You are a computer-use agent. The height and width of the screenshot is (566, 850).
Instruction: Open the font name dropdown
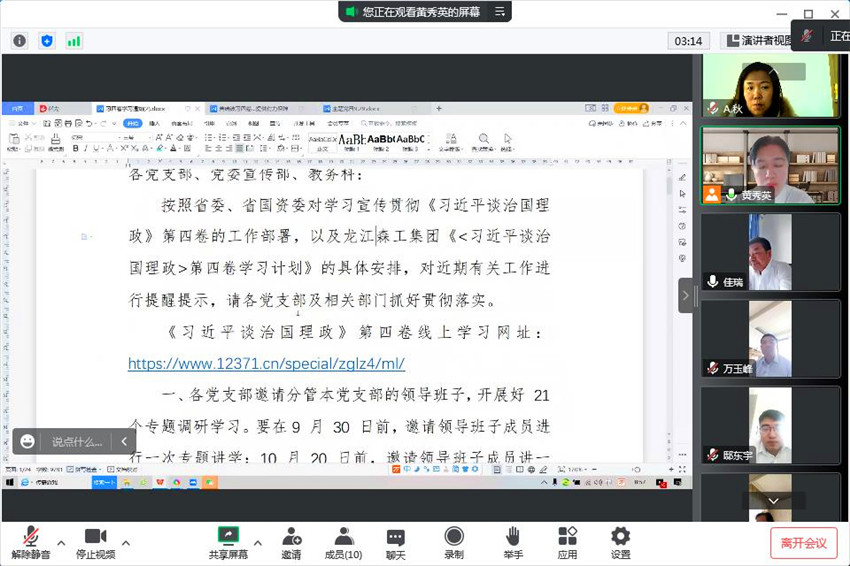(x=95, y=138)
